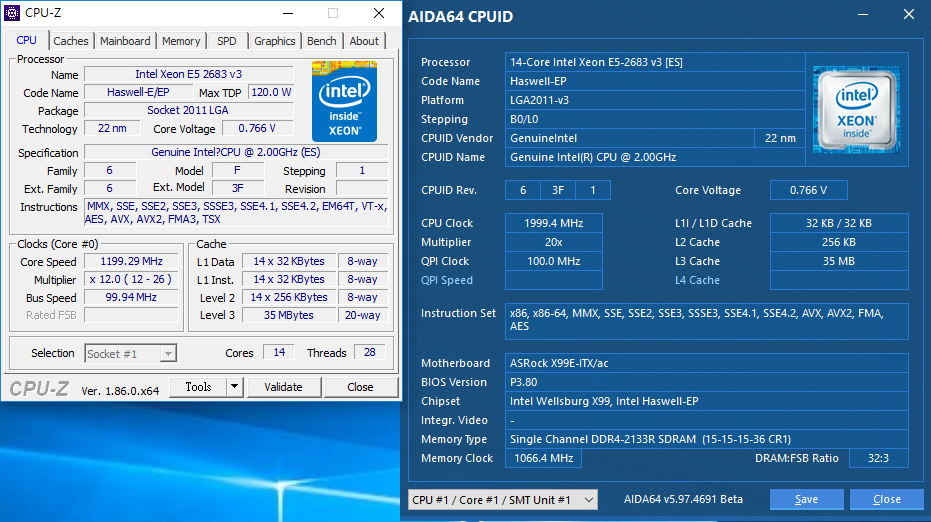
Task: Close the CPU-Z window with X
Action: pos(379,13)
